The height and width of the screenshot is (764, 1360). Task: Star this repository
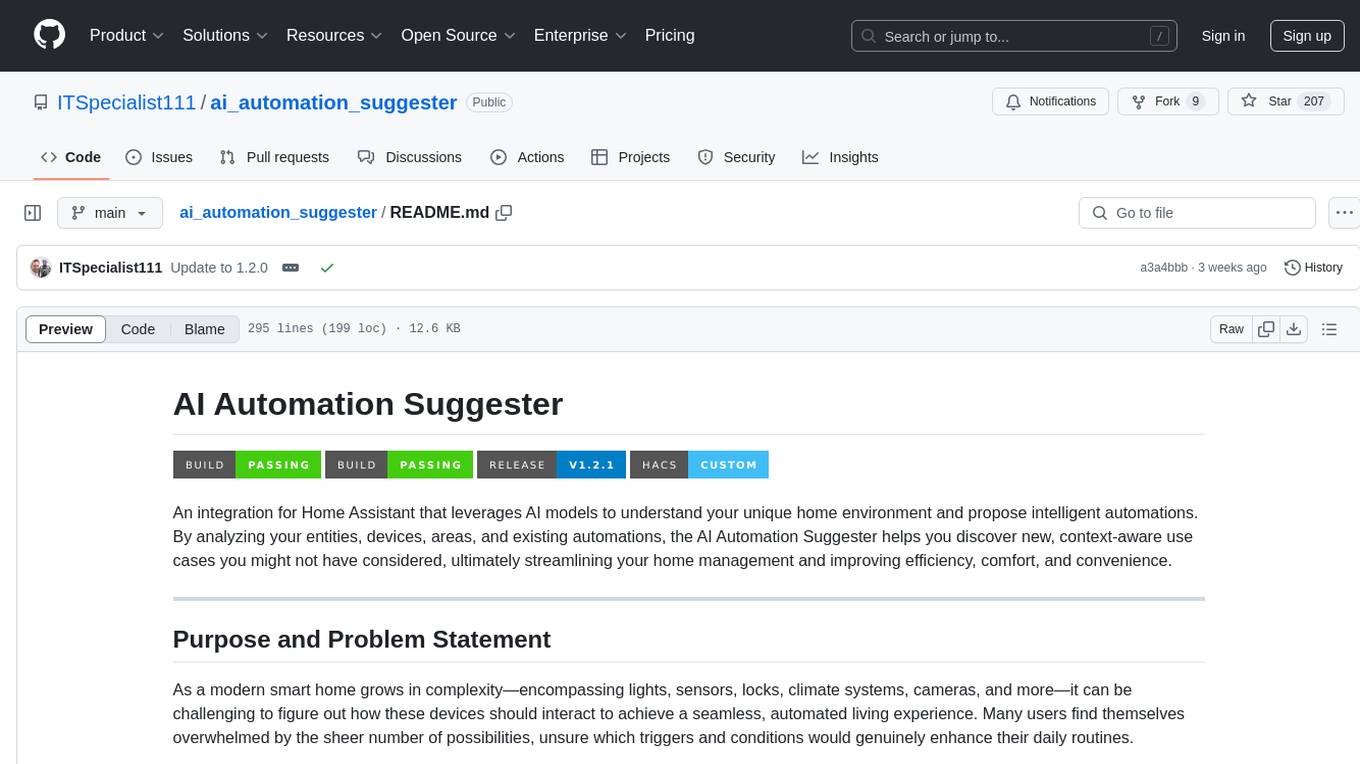(x=1286, y=102)
